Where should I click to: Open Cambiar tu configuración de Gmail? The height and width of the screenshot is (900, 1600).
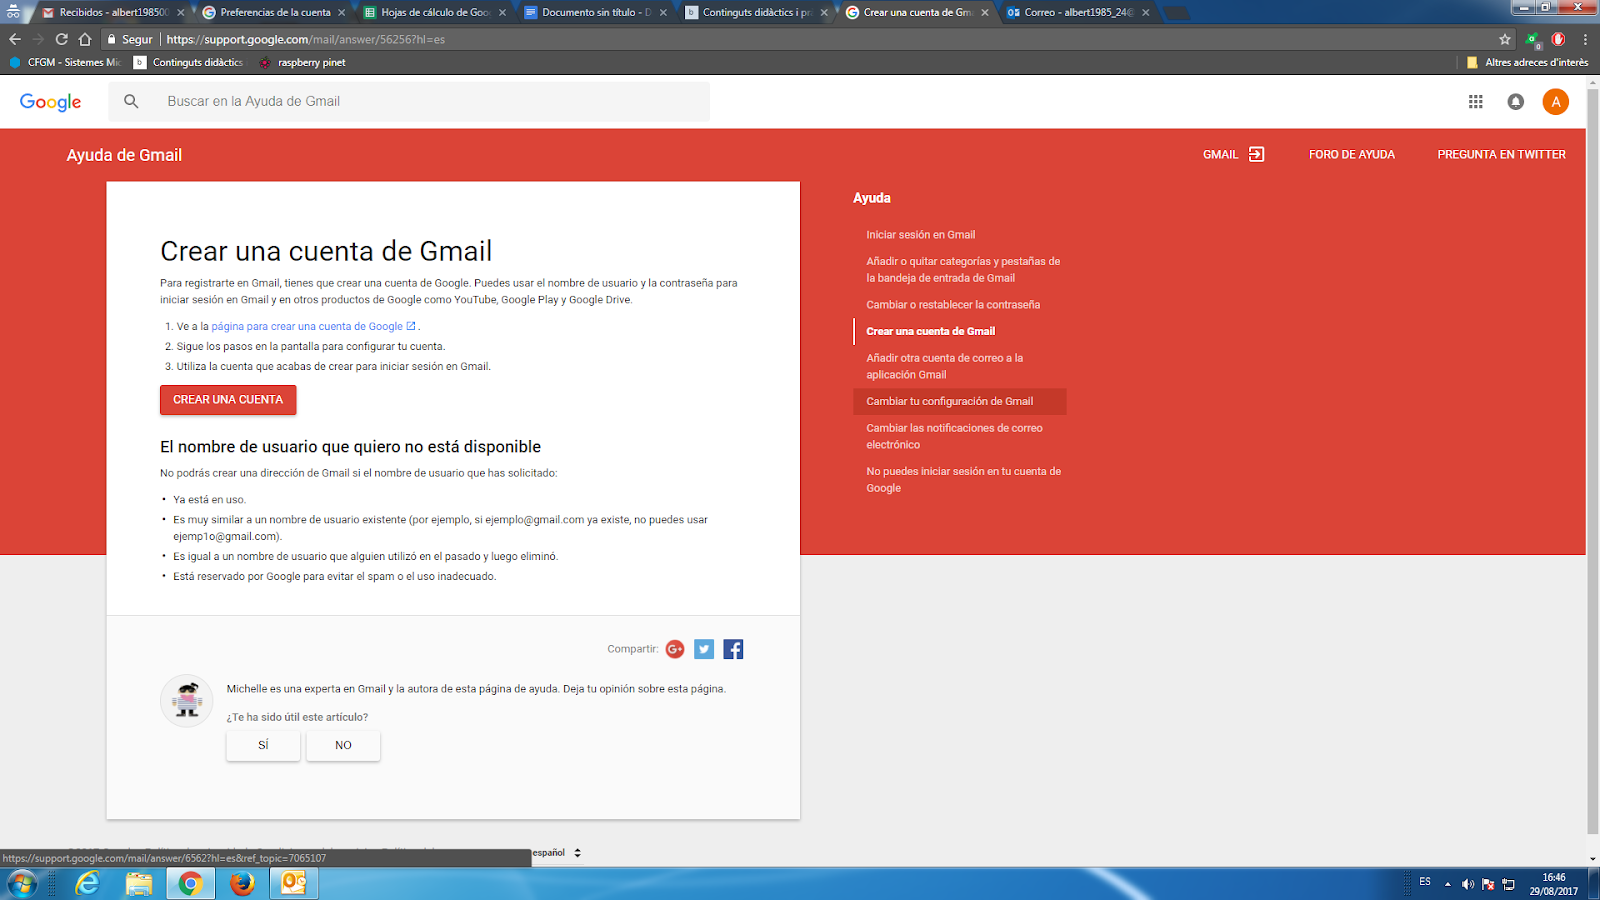(960, 401)
